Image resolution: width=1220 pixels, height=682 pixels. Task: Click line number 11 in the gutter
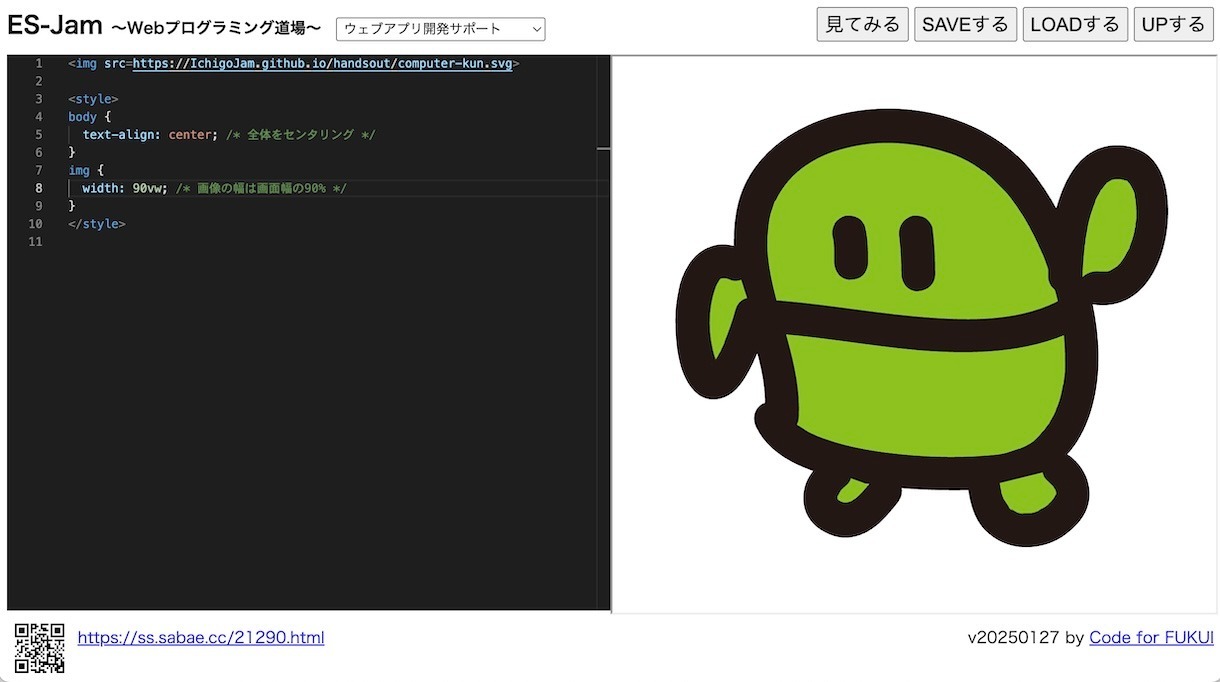[x=36, y=242]
